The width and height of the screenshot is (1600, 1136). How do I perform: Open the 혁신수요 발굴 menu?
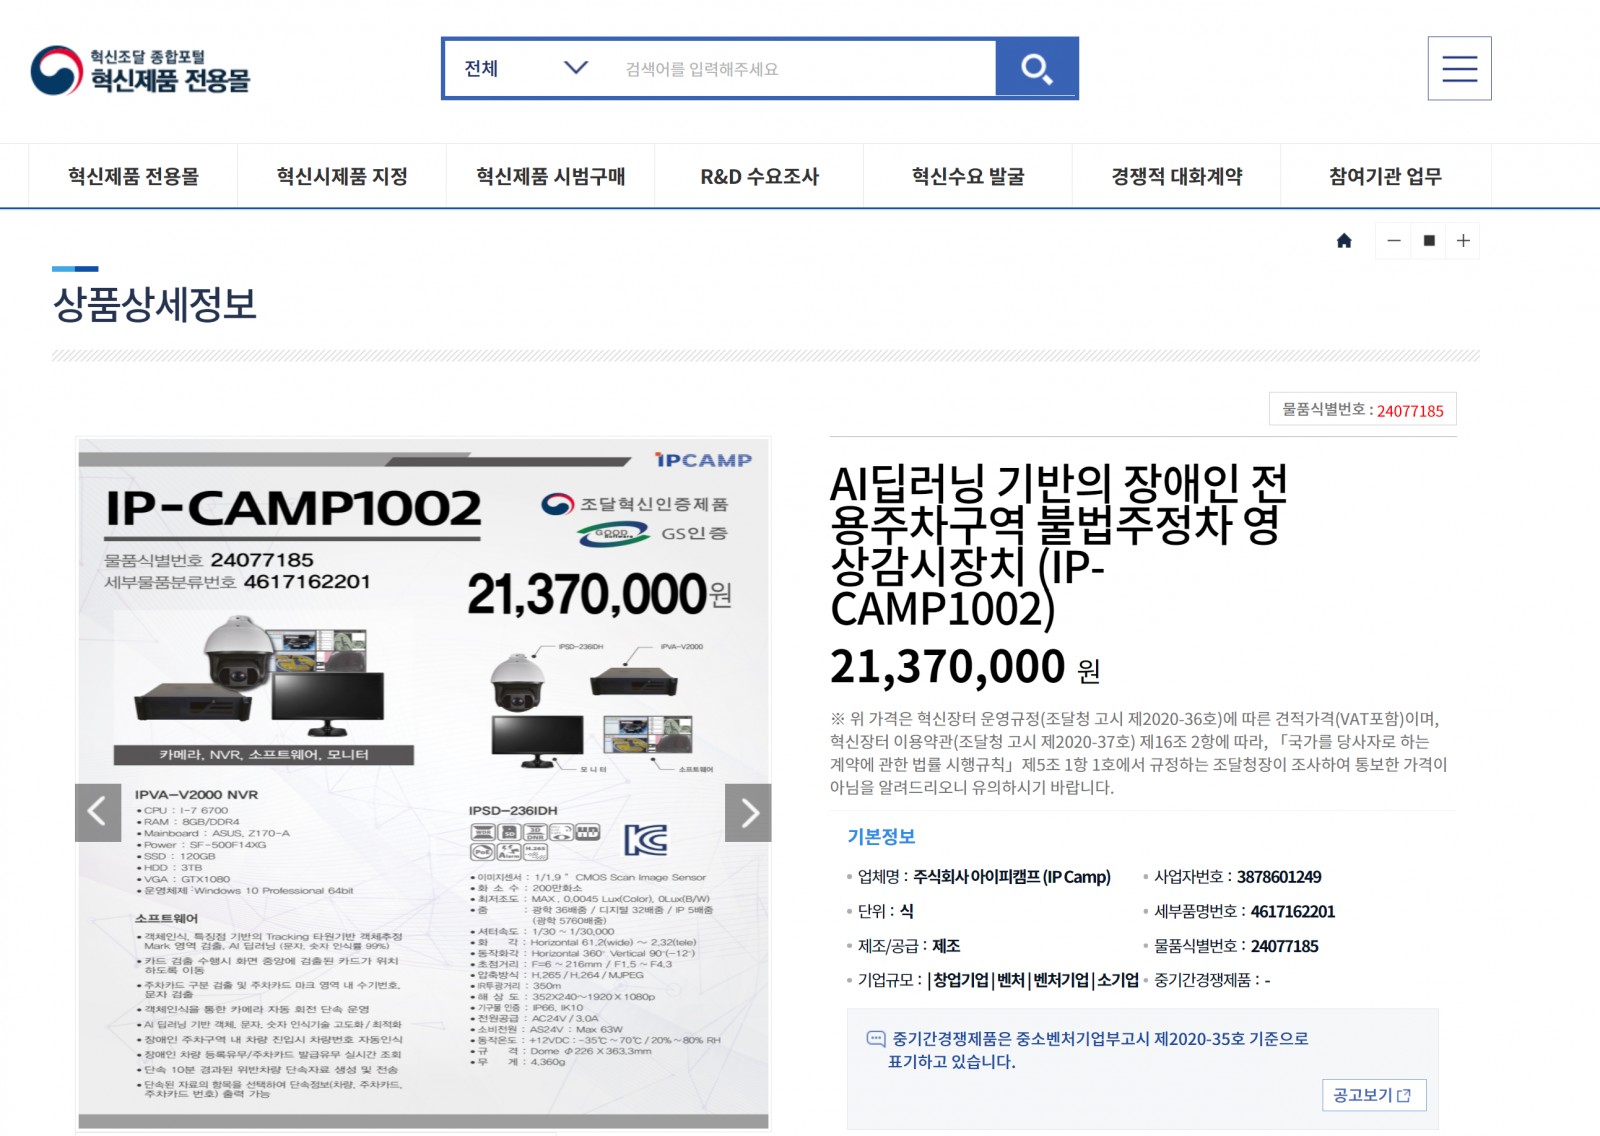pos(968,176)
